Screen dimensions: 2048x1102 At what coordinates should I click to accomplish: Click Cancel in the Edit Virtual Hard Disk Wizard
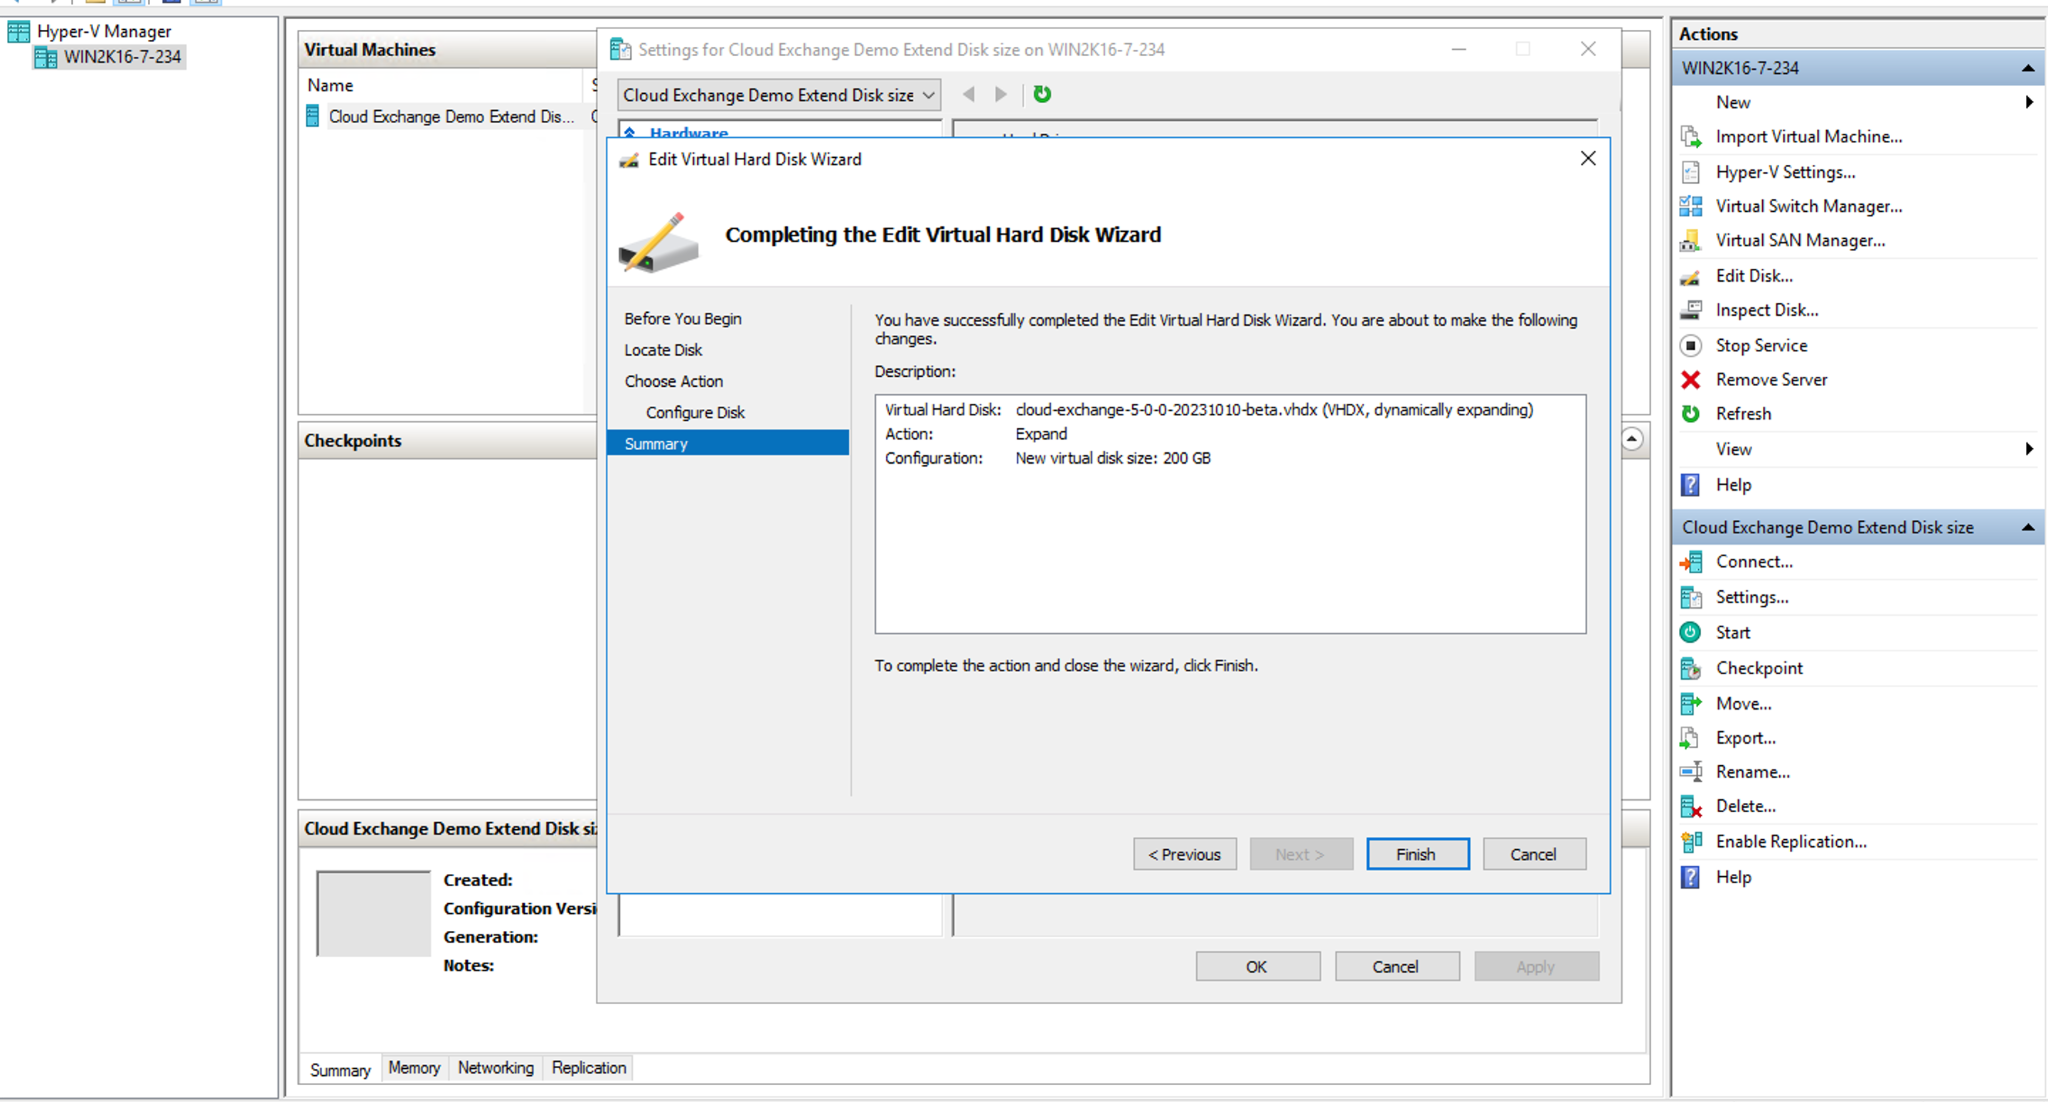[1533, 854]
